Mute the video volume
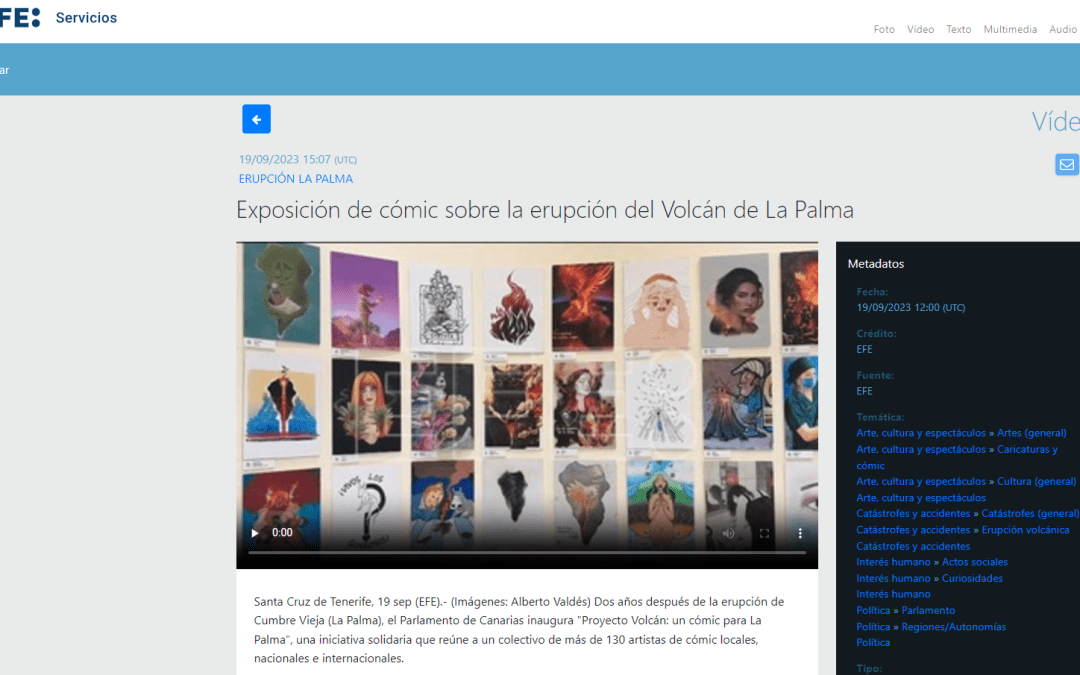The height and width of the screenshot is (675, 1080). [x=729, y=532]
